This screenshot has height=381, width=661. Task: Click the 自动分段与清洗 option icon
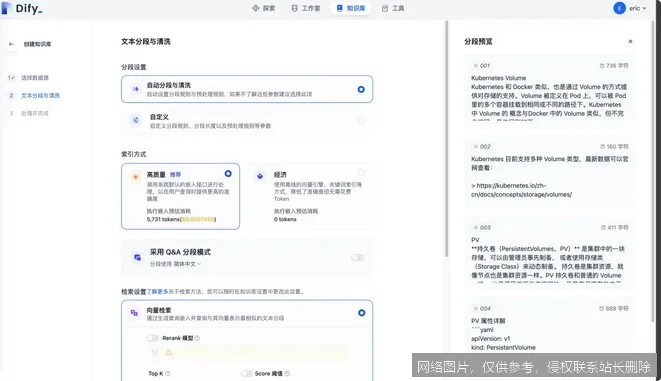coord(135,89)
